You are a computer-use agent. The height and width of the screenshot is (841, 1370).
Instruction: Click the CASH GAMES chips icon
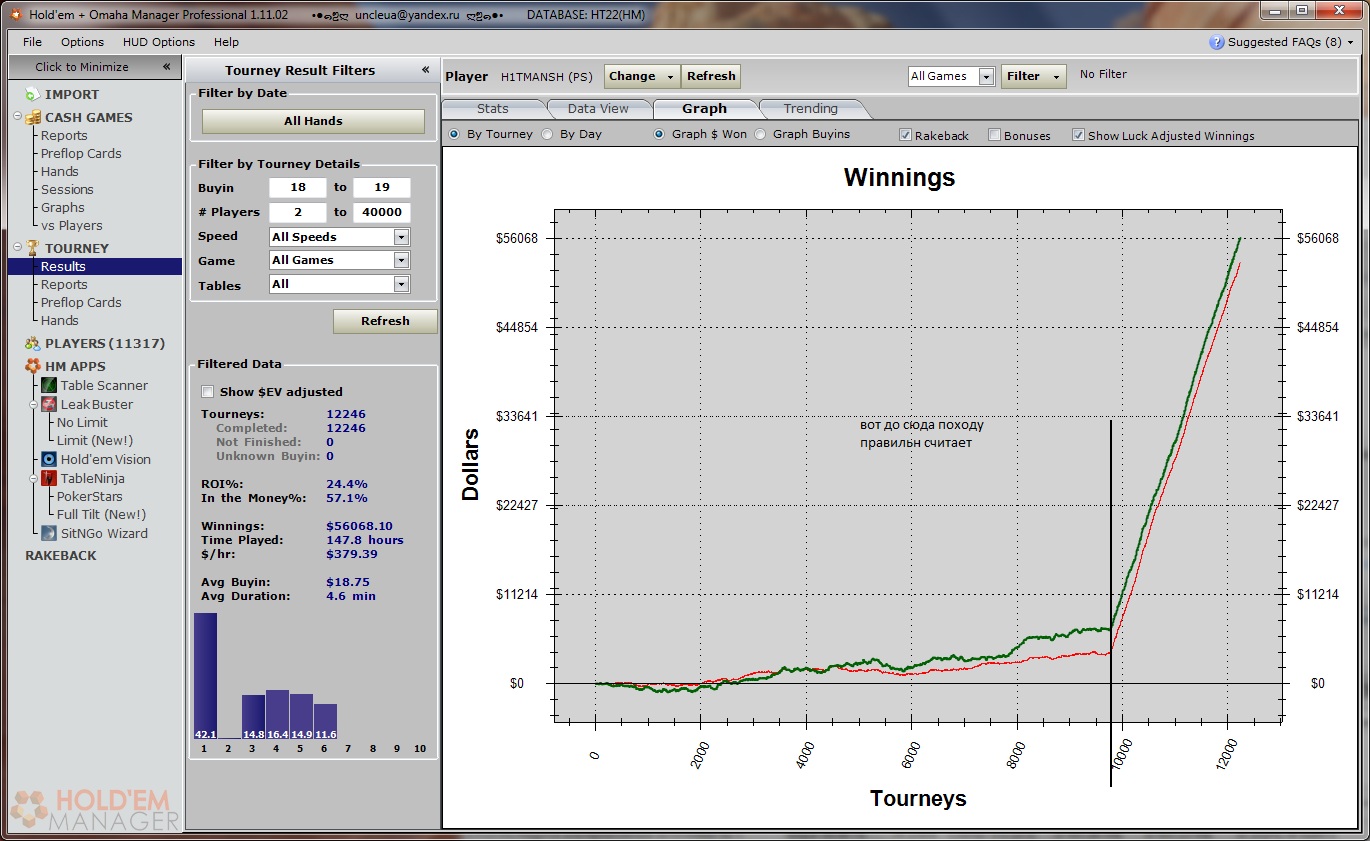click(33, 117)
